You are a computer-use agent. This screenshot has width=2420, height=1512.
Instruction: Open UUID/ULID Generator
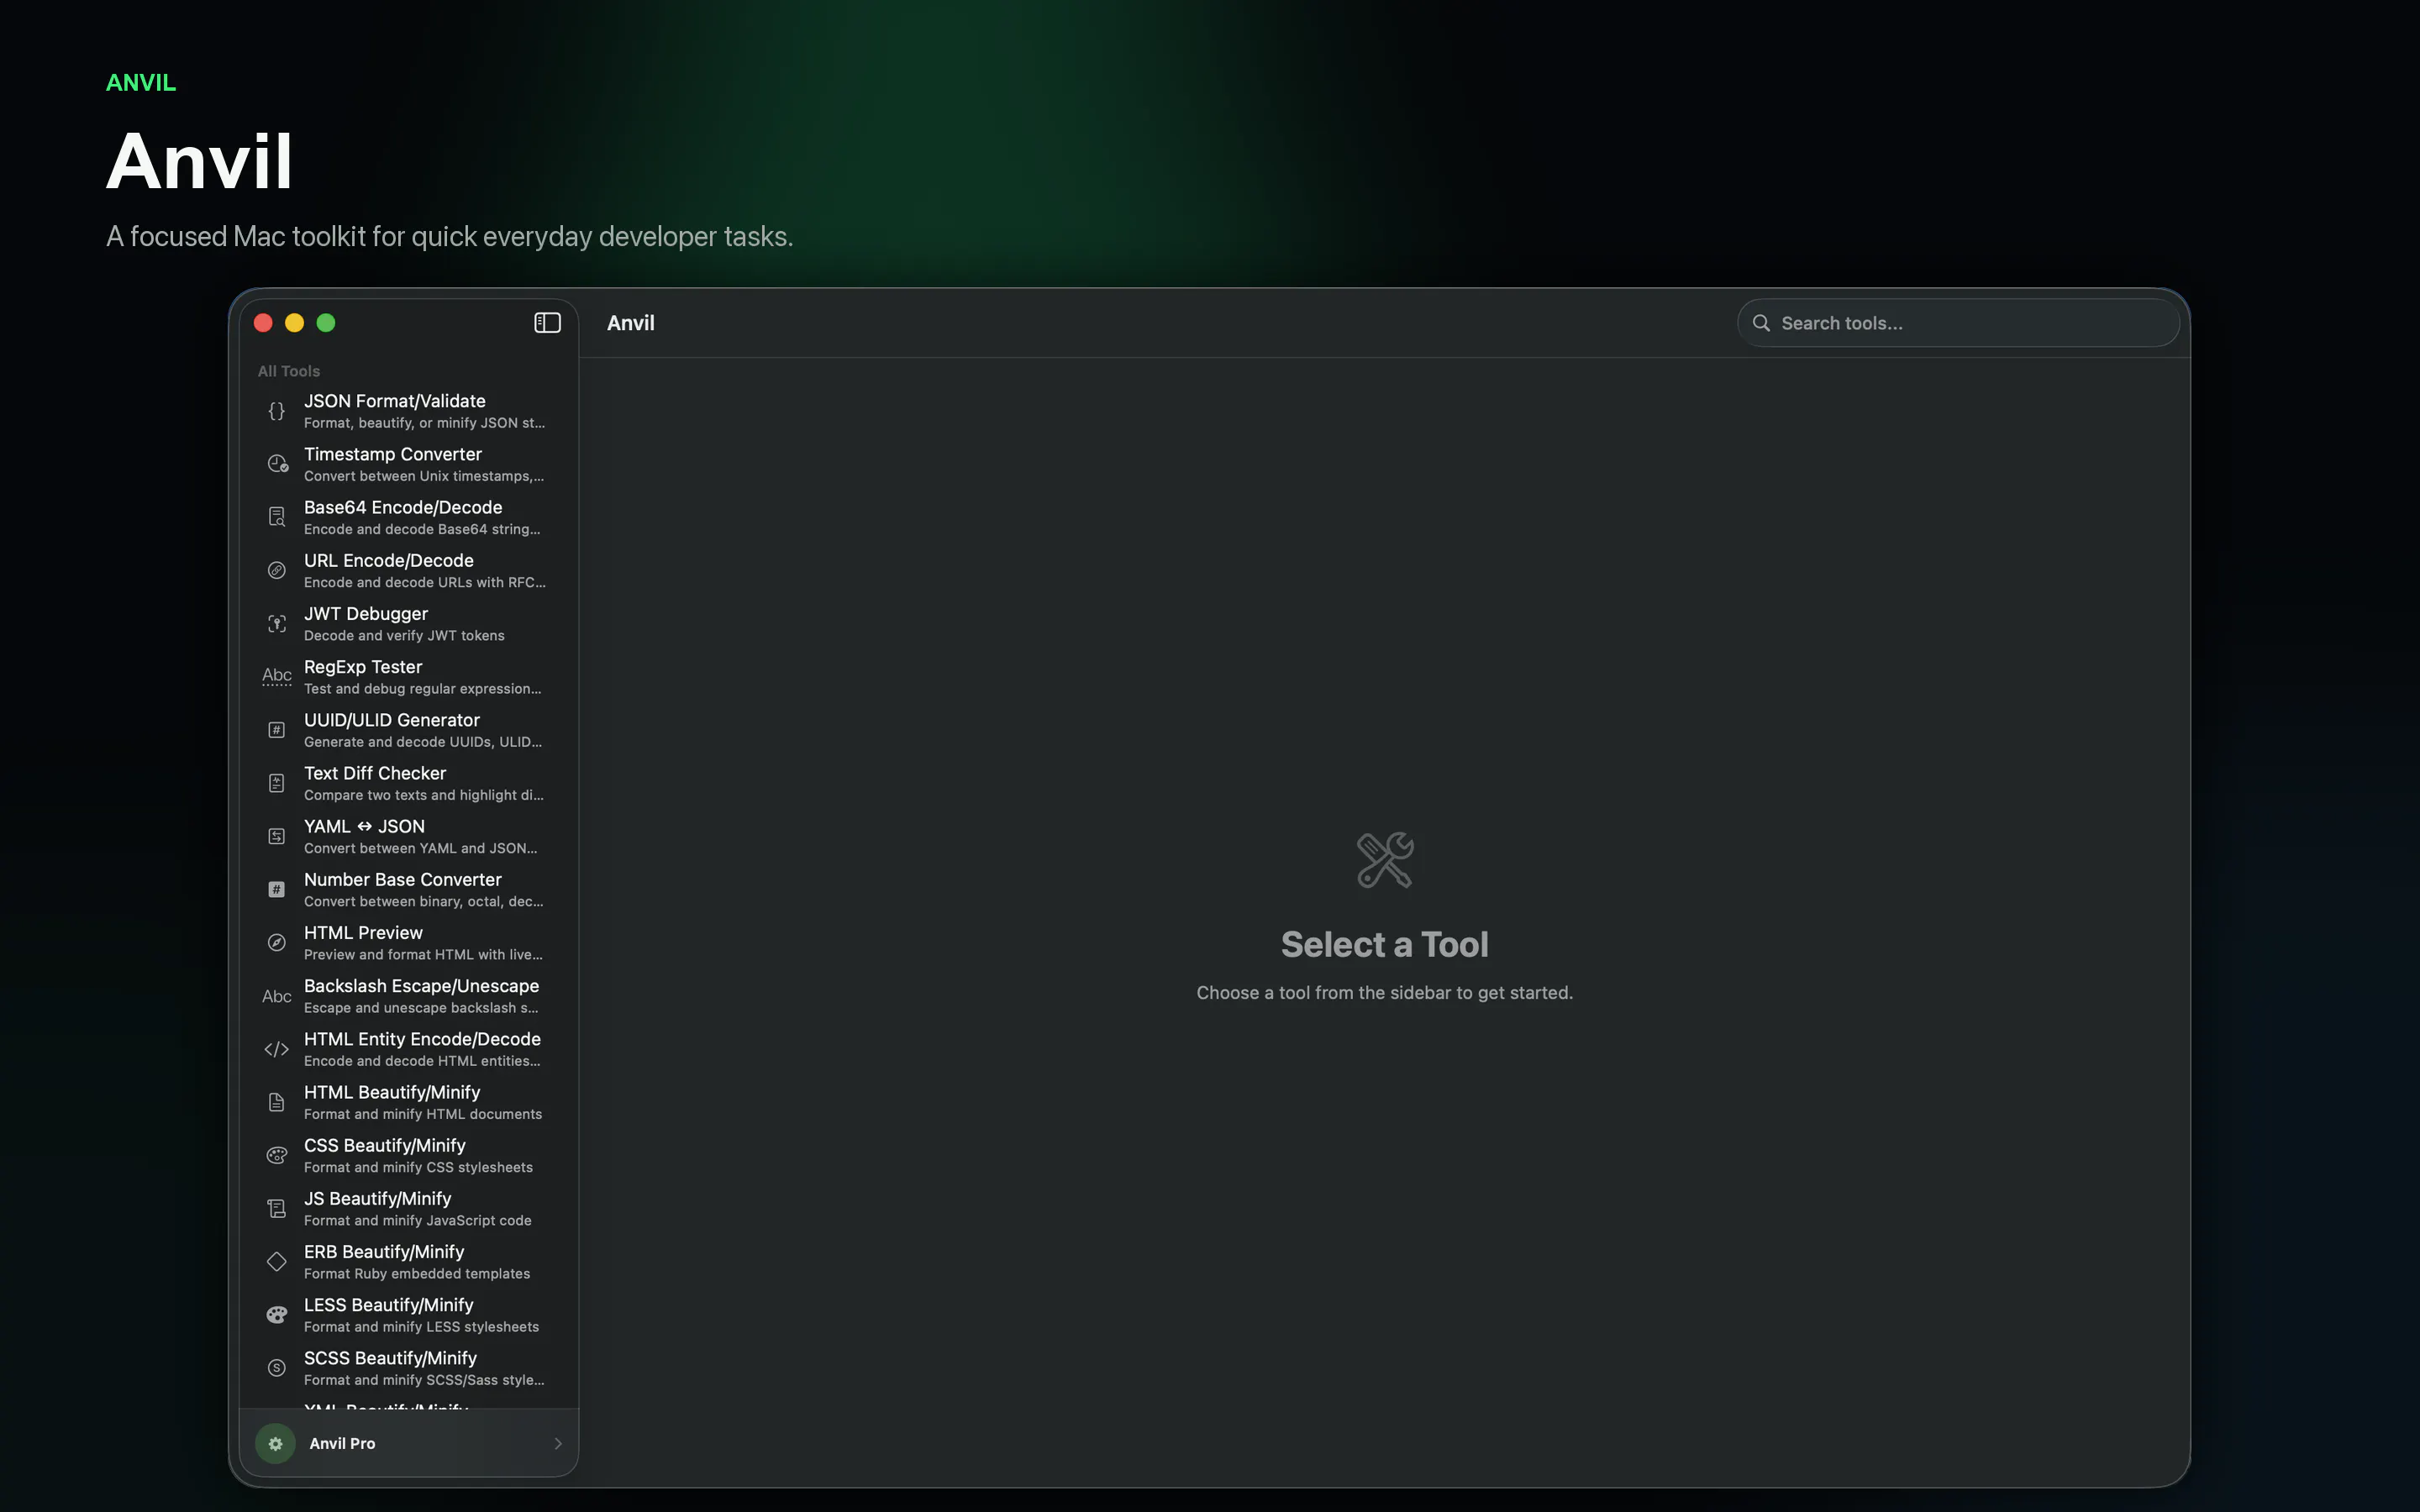click(409, 730)
